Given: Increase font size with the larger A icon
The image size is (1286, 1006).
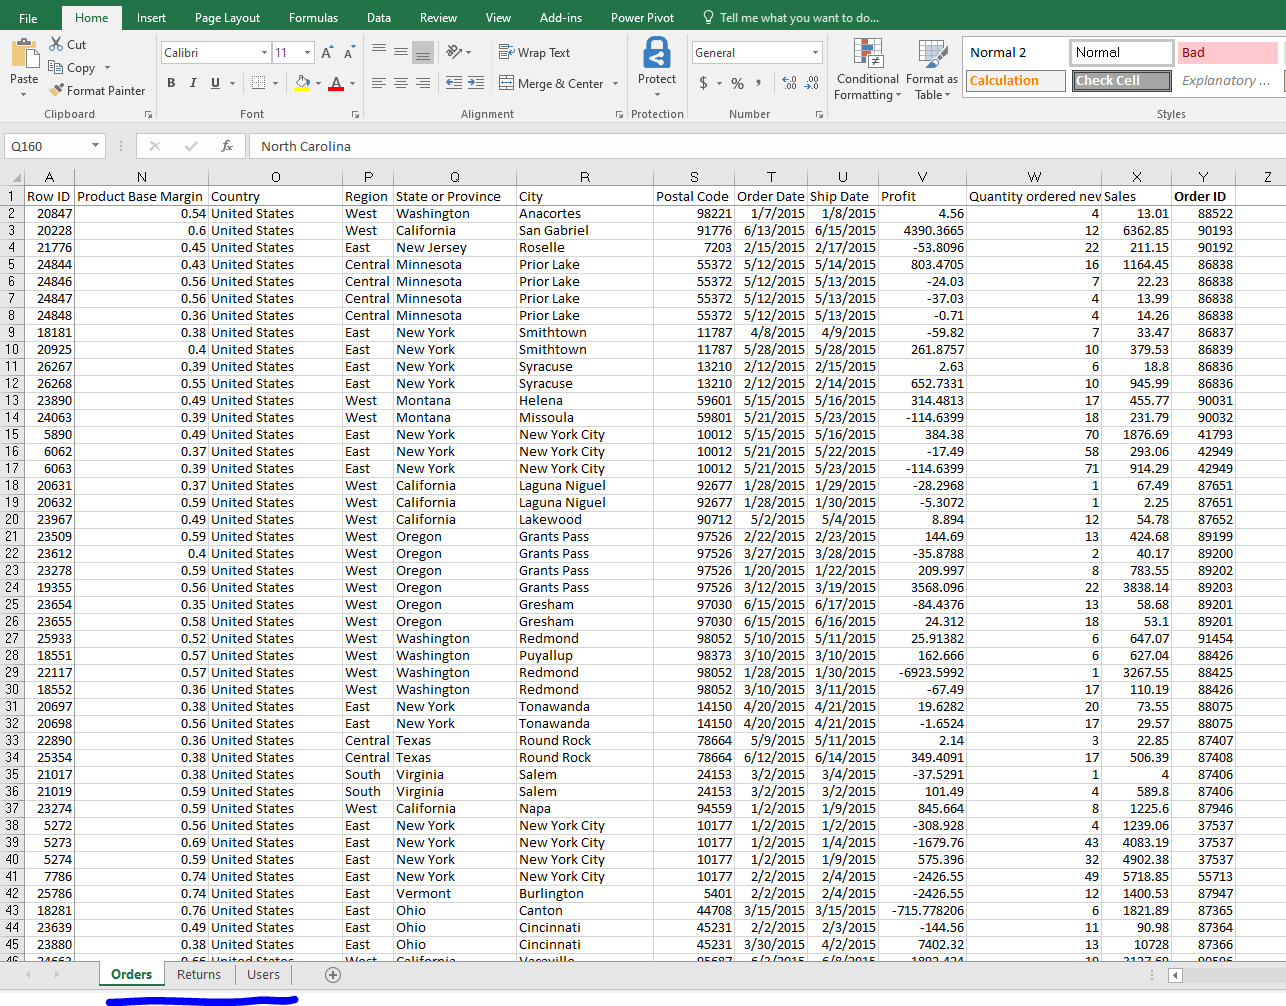Looking at the screenshot, I should [327, 53].
